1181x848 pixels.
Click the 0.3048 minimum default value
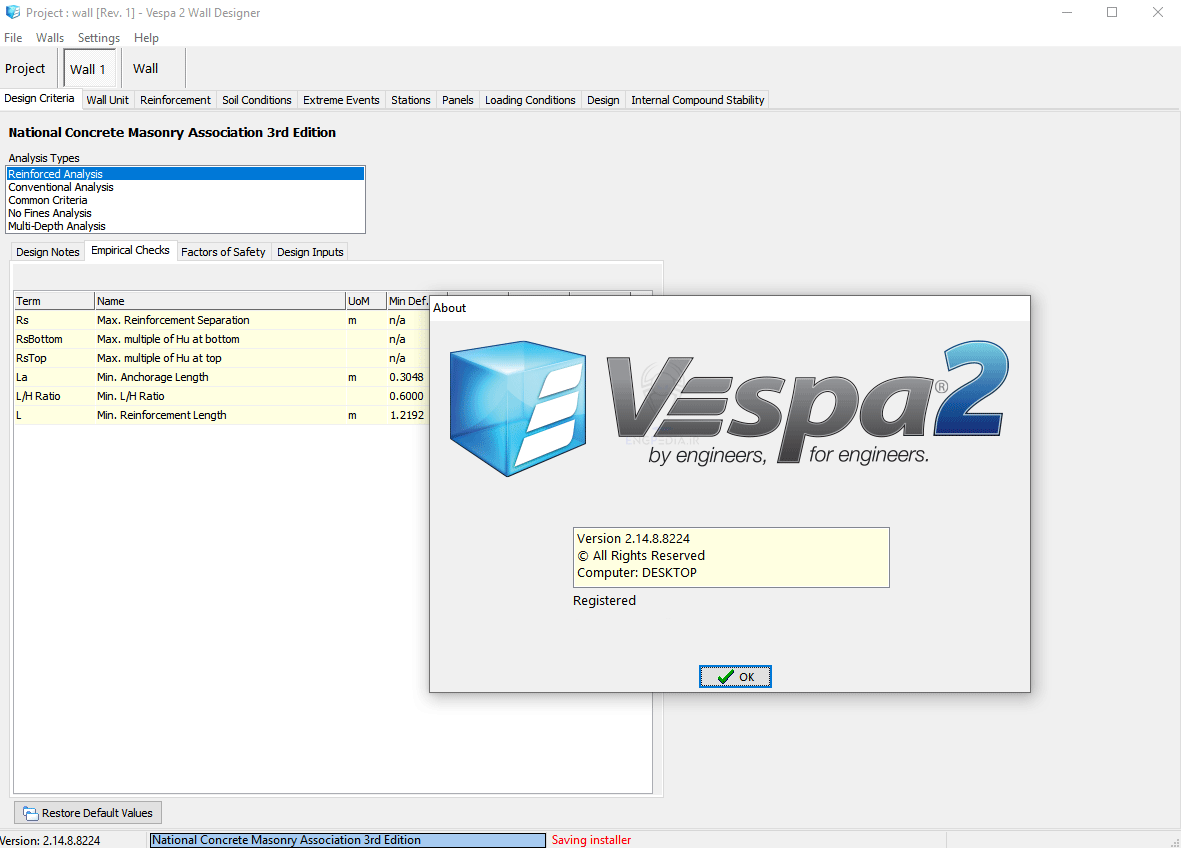coord(407,377)
